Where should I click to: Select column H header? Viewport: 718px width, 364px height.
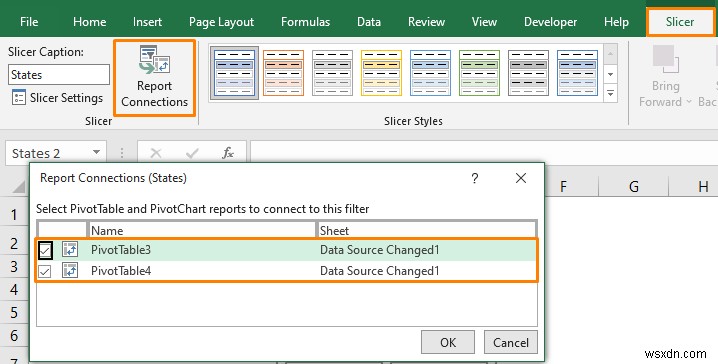[x=703, y=186]
